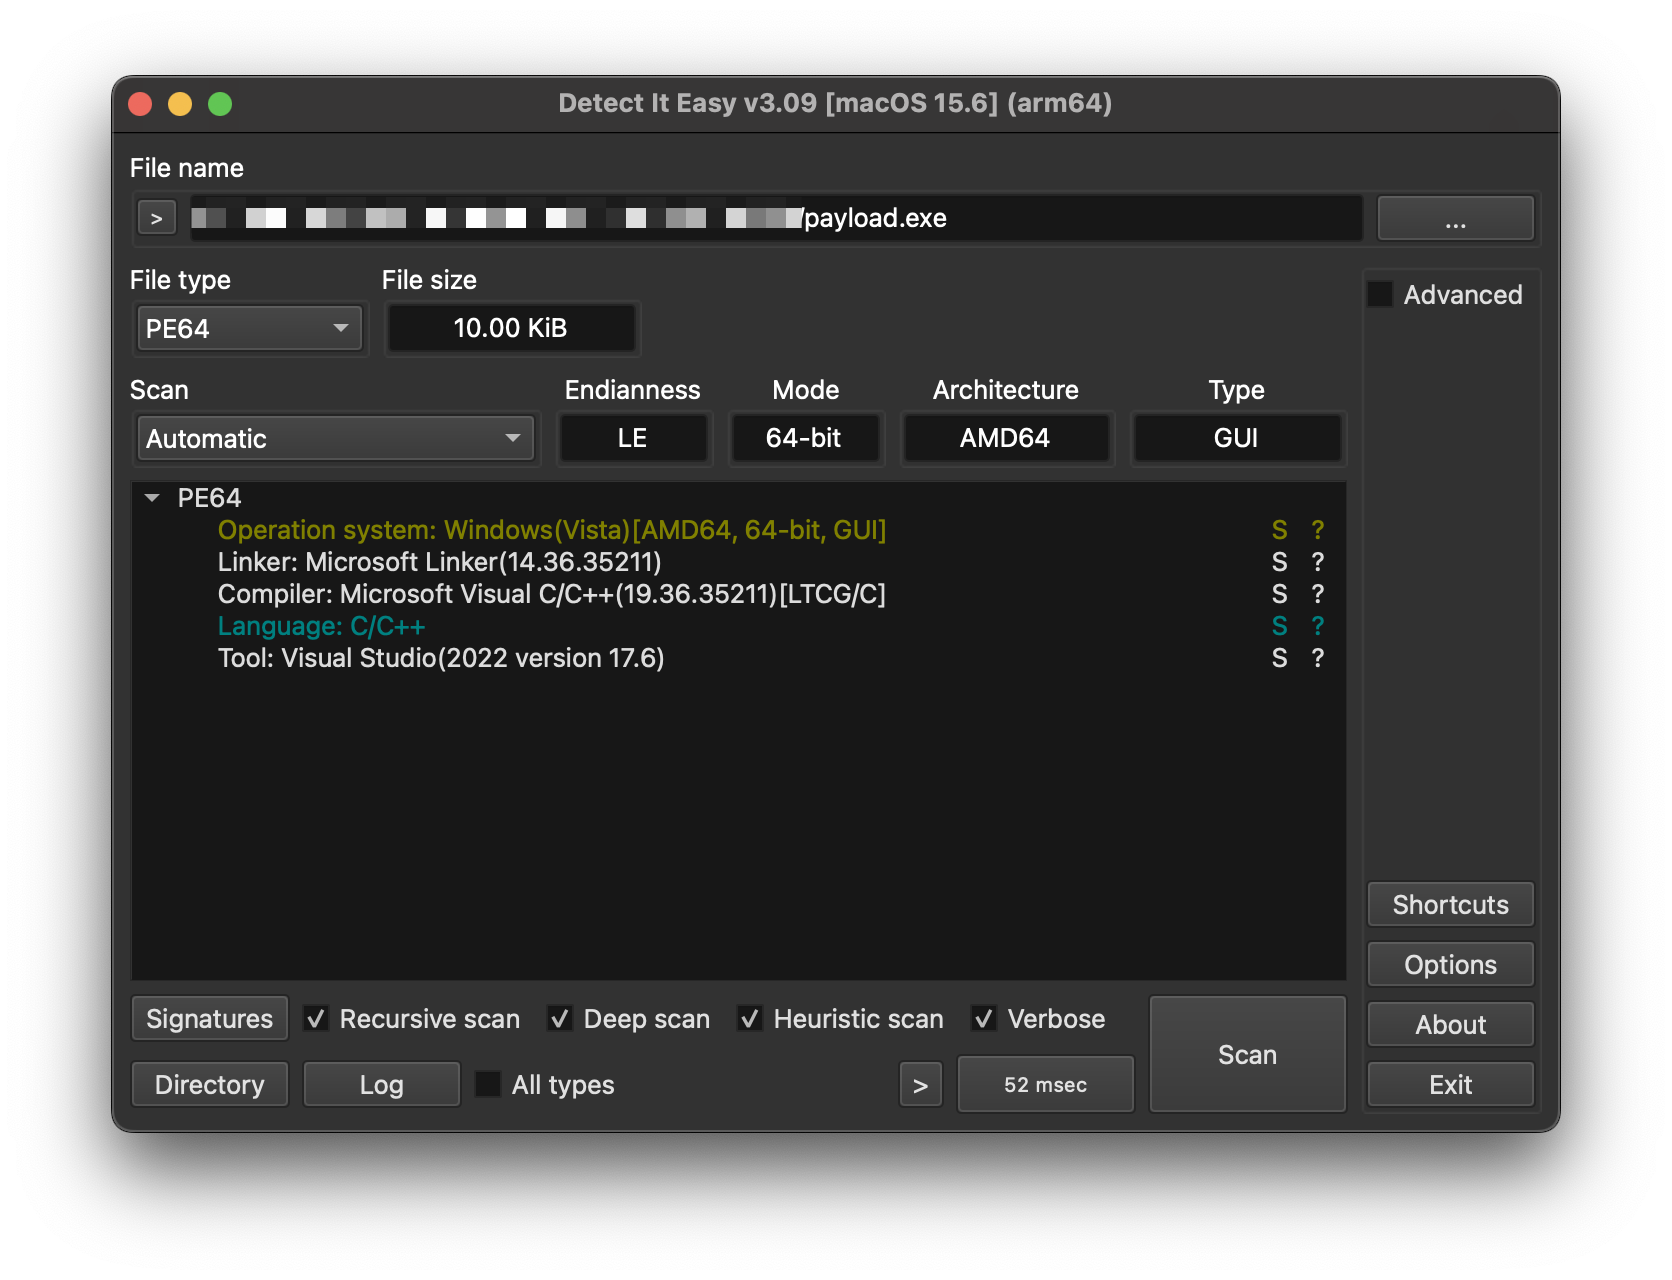Select the Linker: Microsoft Linker result row
The width and height of the screenshot is (1672, 1280).
tap(439, 562)
